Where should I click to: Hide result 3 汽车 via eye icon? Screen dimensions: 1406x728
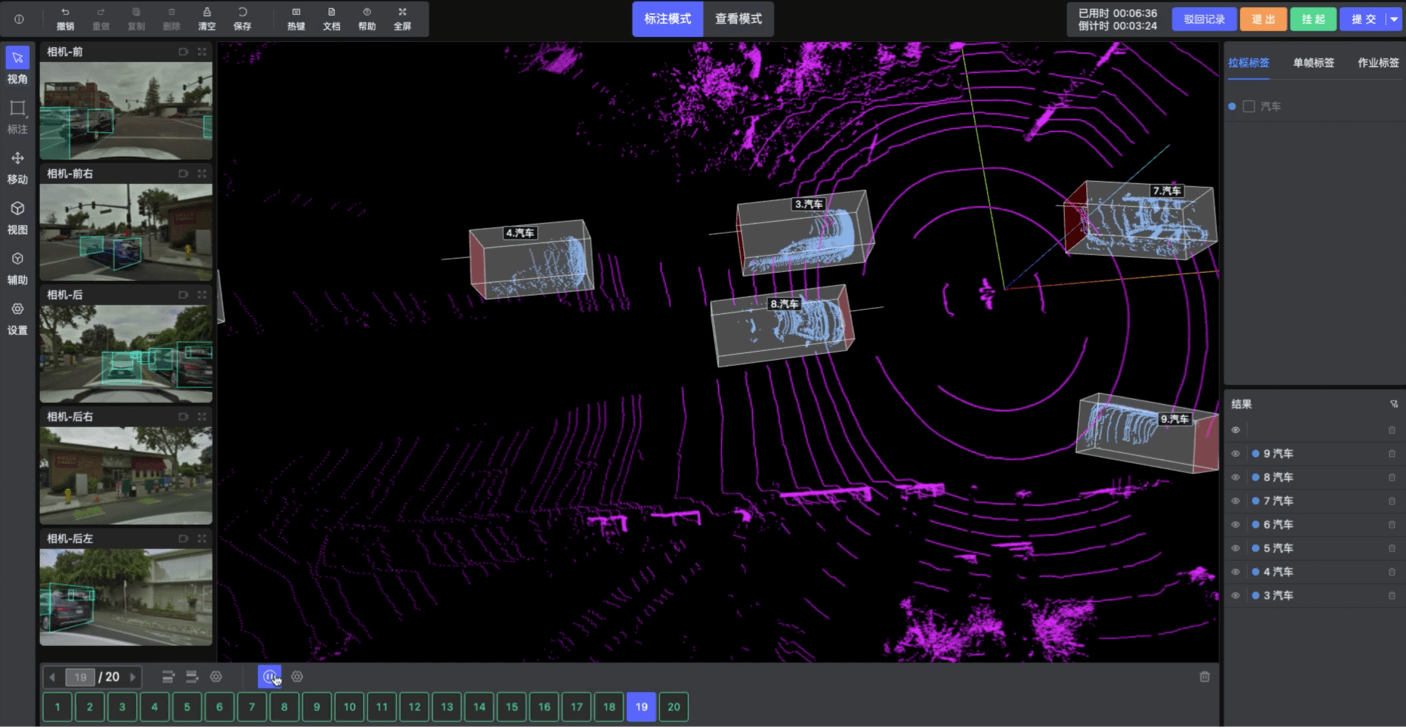pyautogui.click(x=1235, y=596)
